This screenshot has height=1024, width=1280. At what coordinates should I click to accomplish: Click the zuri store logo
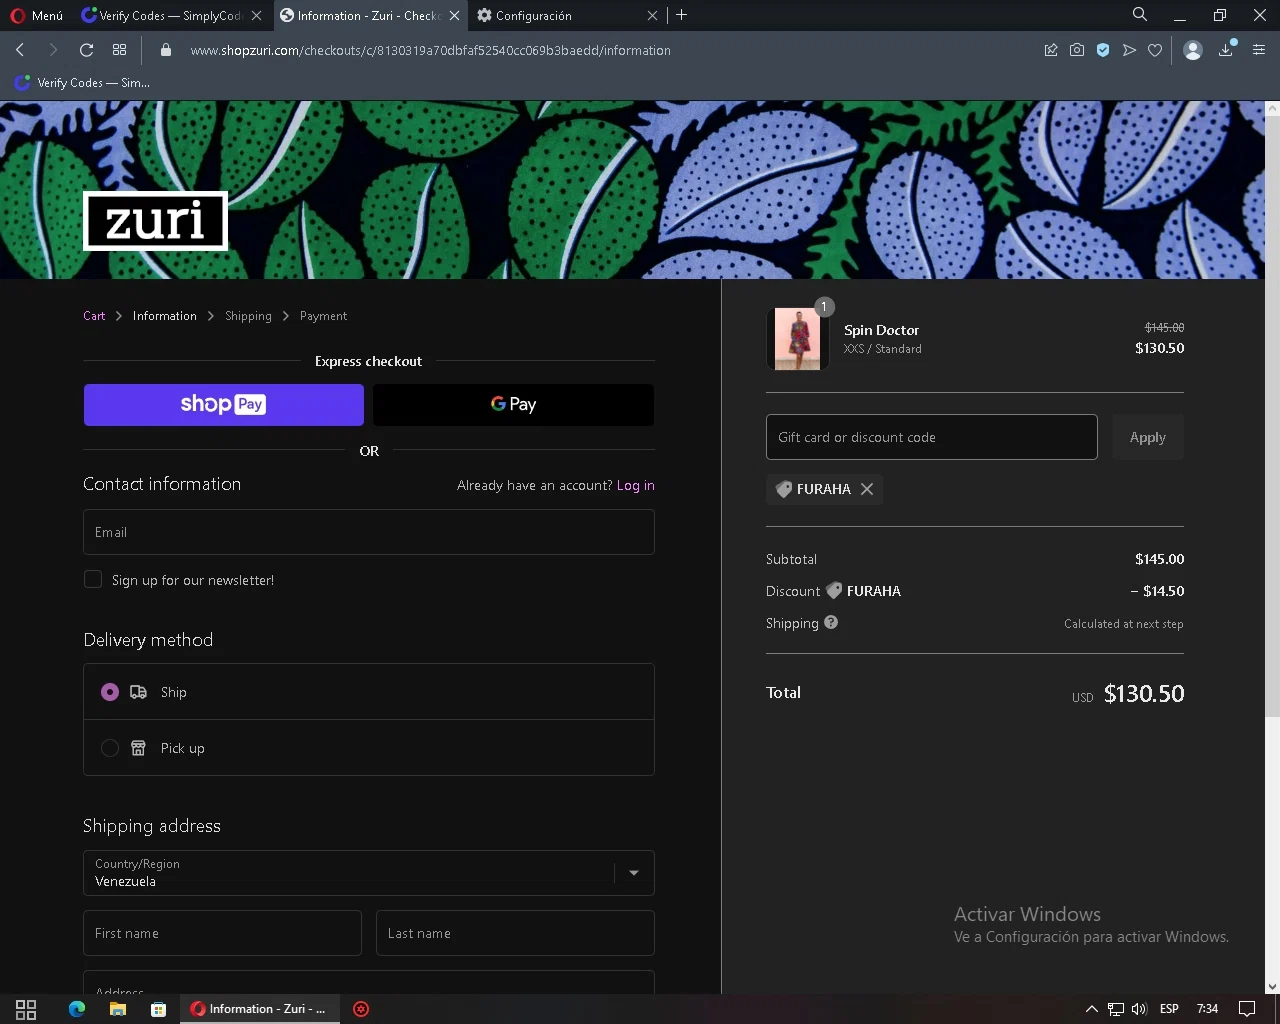[x=155, y=220]
